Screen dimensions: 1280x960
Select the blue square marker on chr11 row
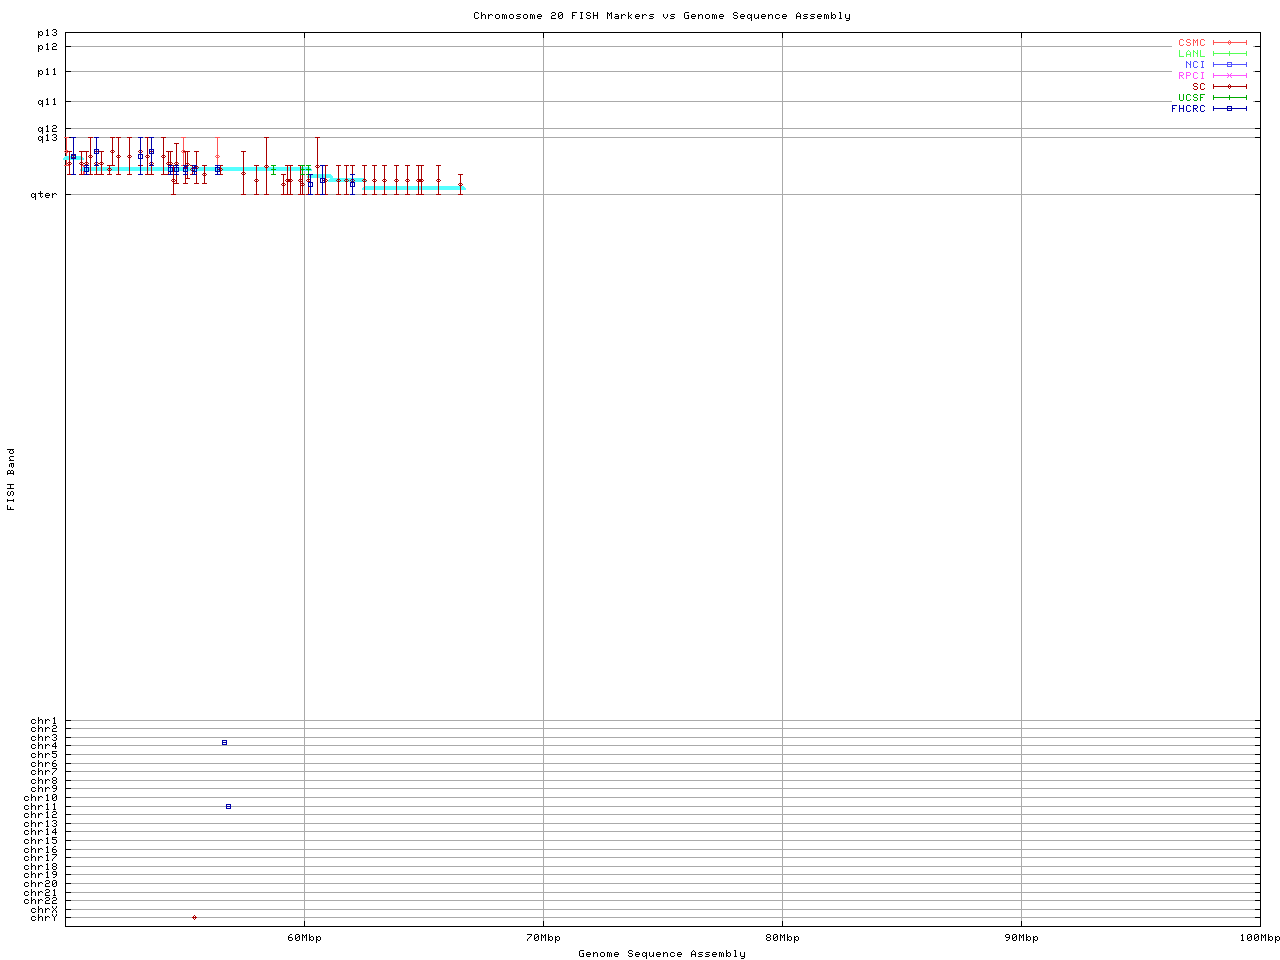(228, 806)
